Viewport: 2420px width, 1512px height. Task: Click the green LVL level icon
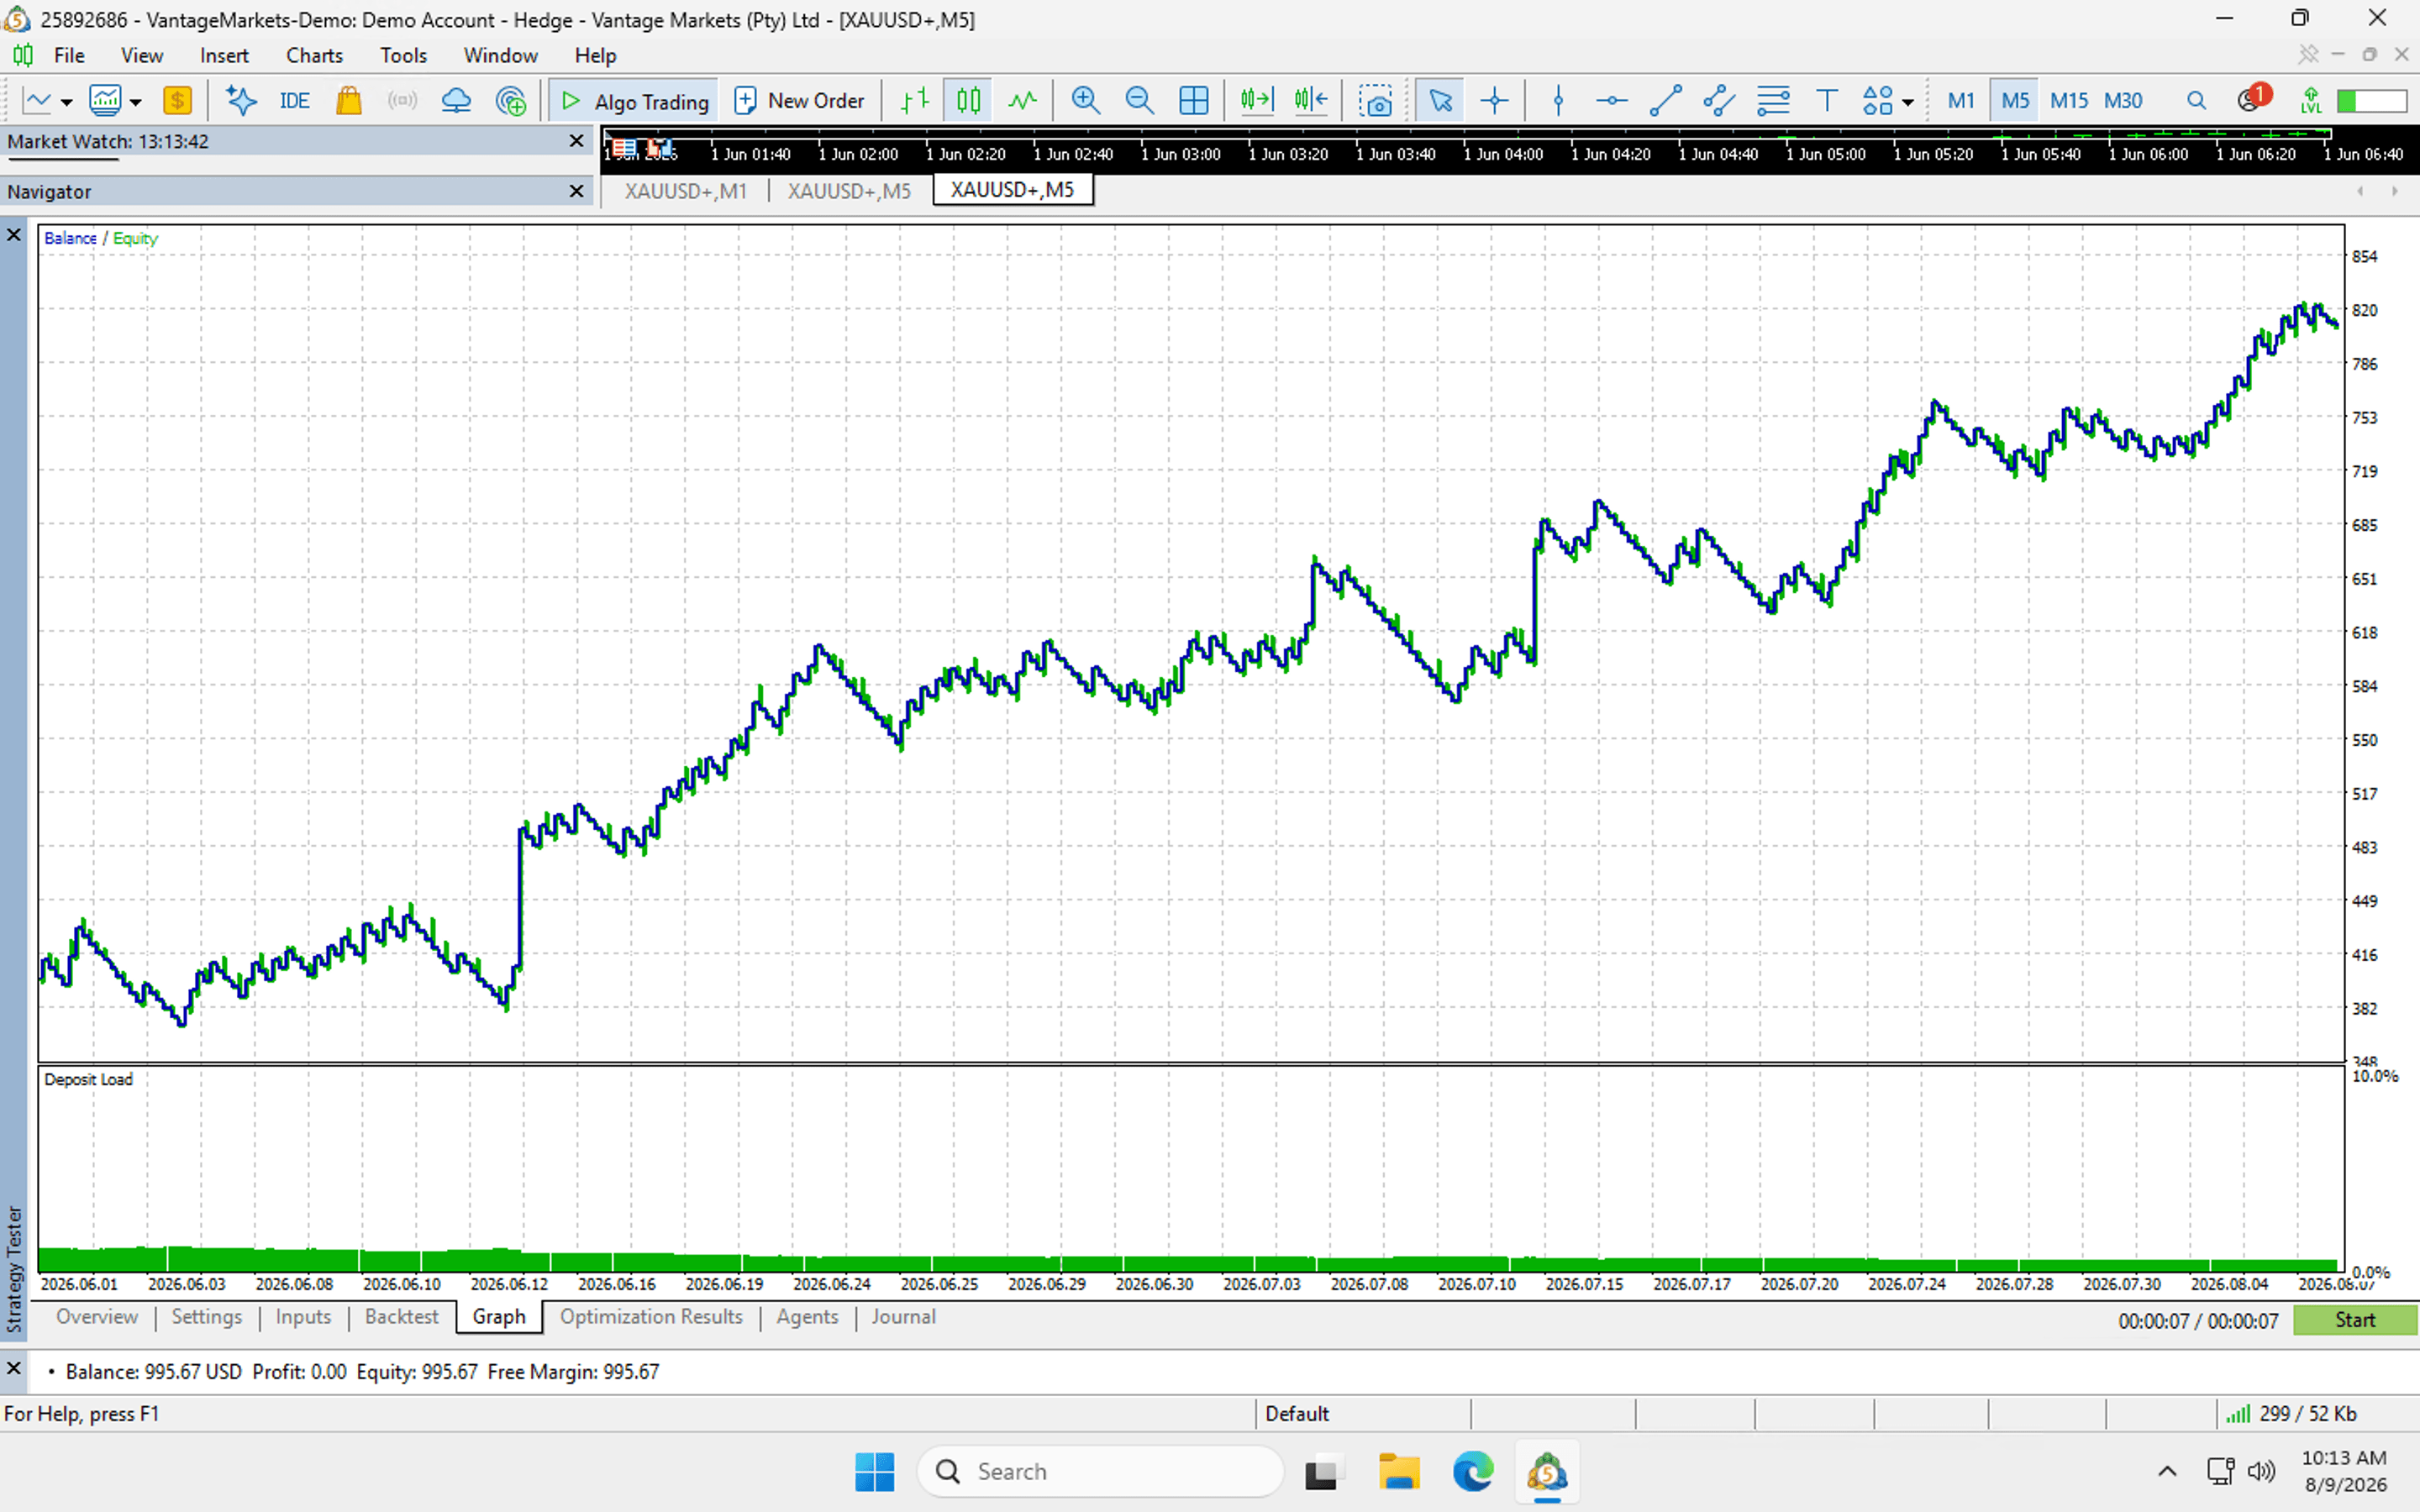click(x=2311, y=101)
